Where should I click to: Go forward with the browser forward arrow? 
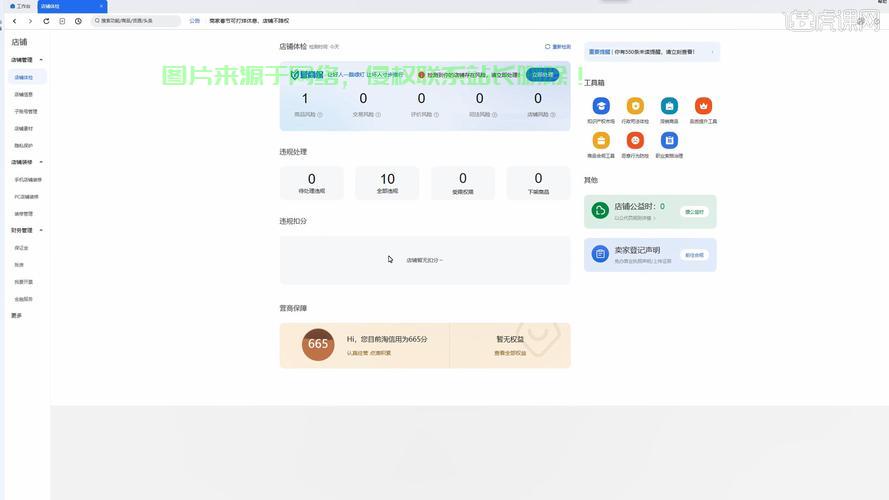tap(30, 21)
